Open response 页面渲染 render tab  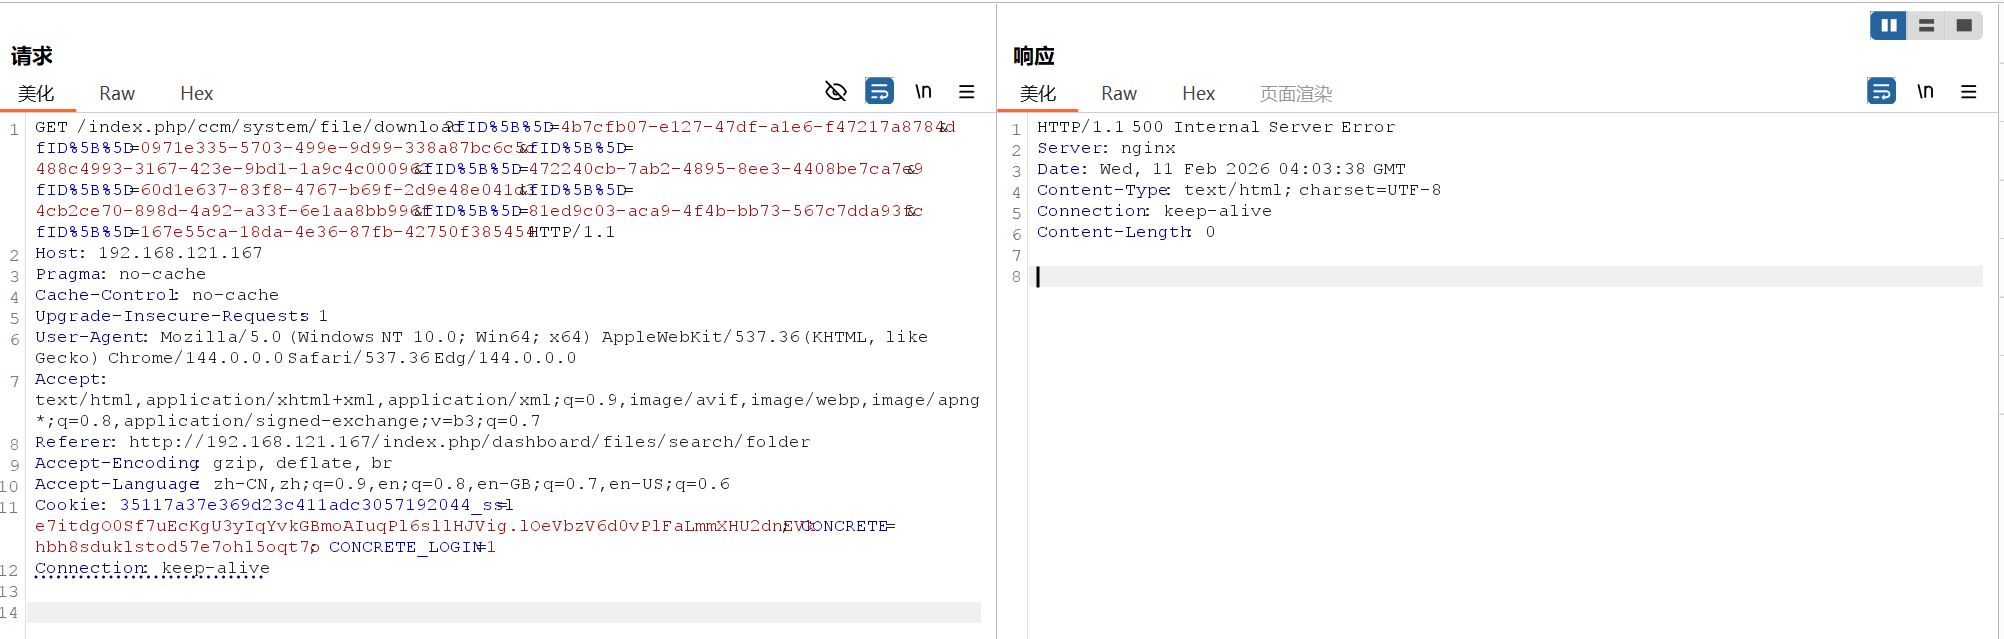[1295, 93]
